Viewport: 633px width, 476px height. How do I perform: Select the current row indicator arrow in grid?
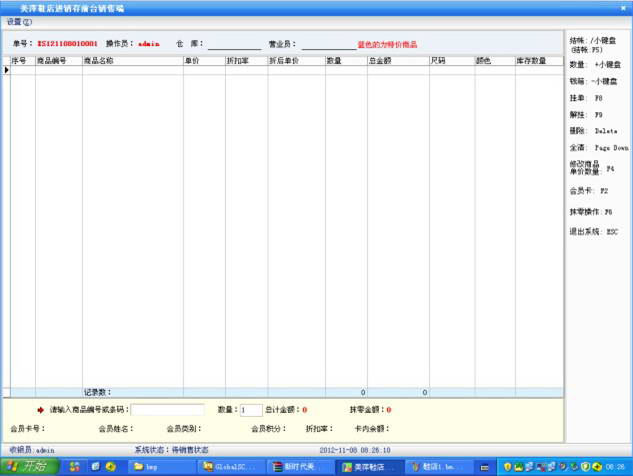click(x=6, y=70)
